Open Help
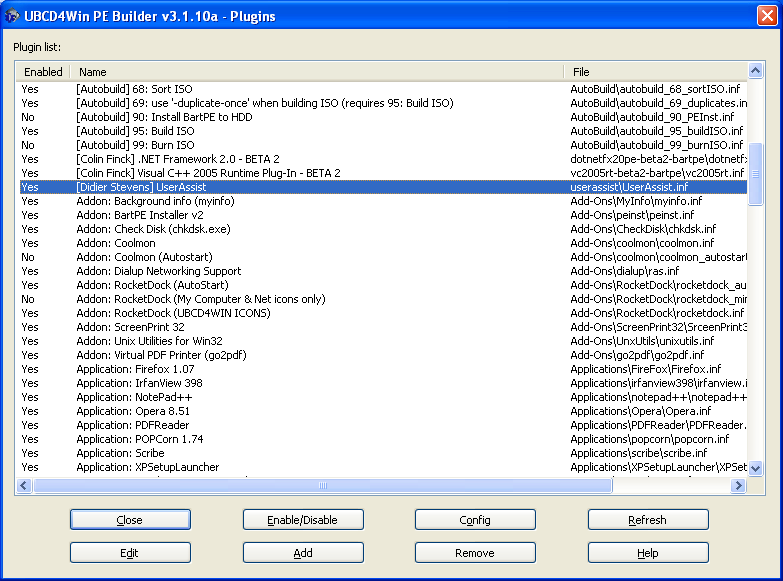The height and width of the screenshot is (581, 783). tap(648, 553)
